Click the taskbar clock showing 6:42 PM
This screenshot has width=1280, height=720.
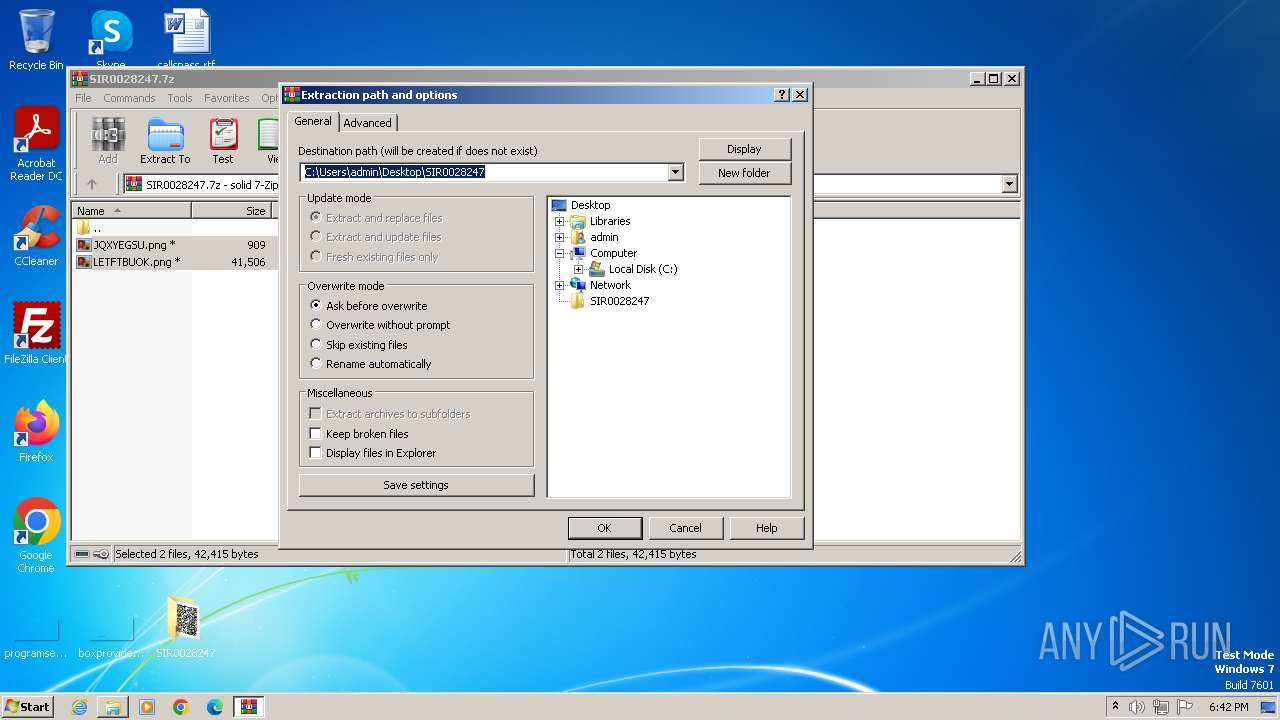click(x=1228, y=707)
